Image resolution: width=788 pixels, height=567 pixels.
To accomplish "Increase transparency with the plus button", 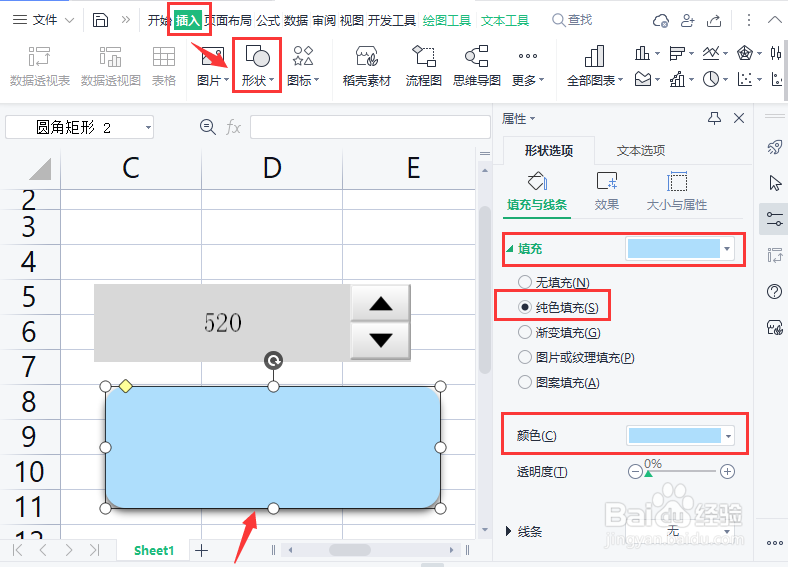I will click(727, 471).
